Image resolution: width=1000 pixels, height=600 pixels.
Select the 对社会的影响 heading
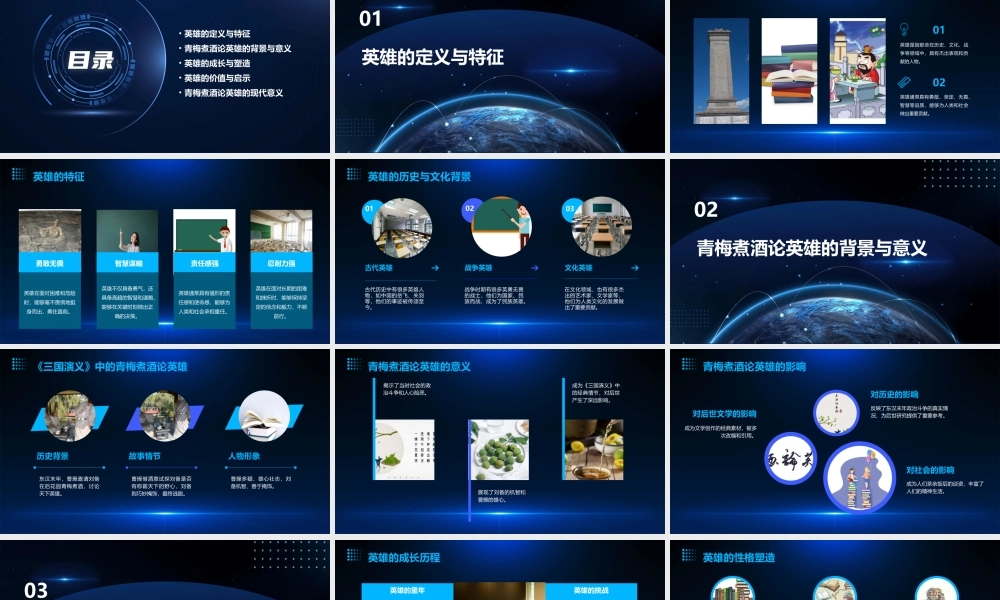click(930, 470)
